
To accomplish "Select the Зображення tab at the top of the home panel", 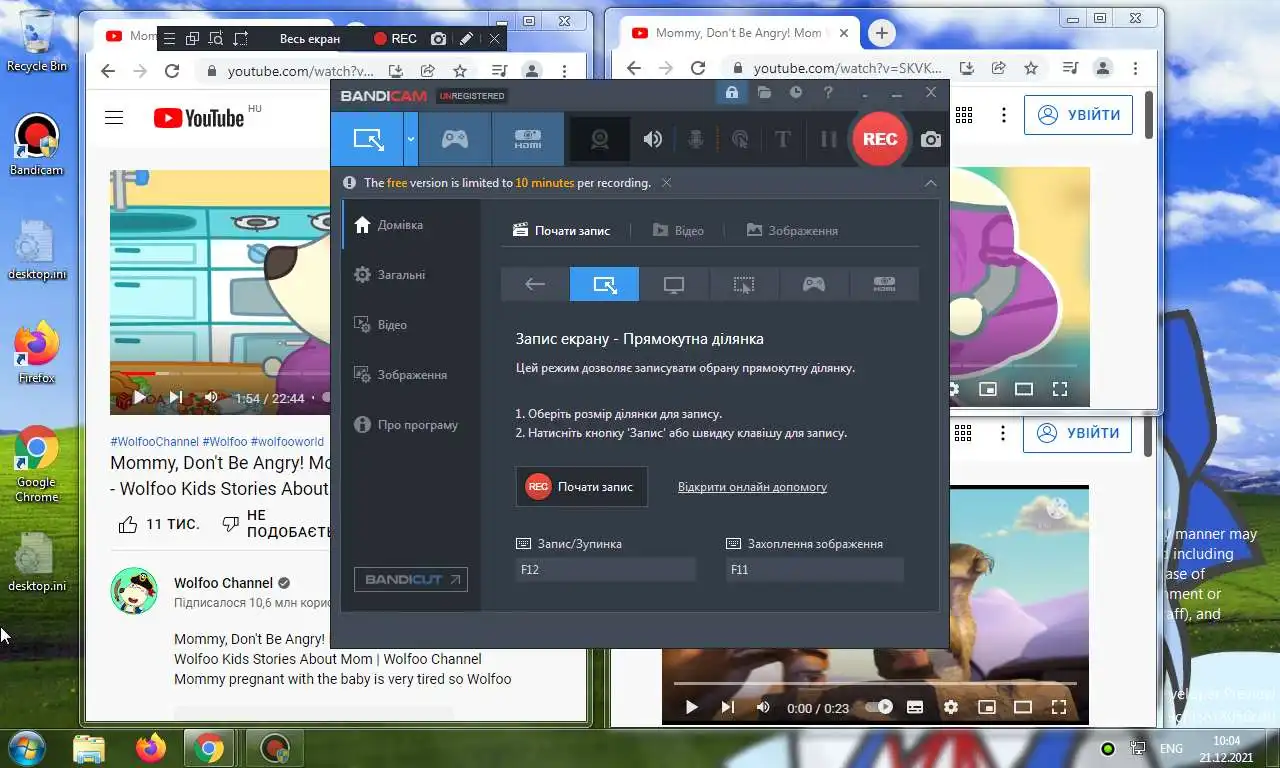I will (792, 230).
